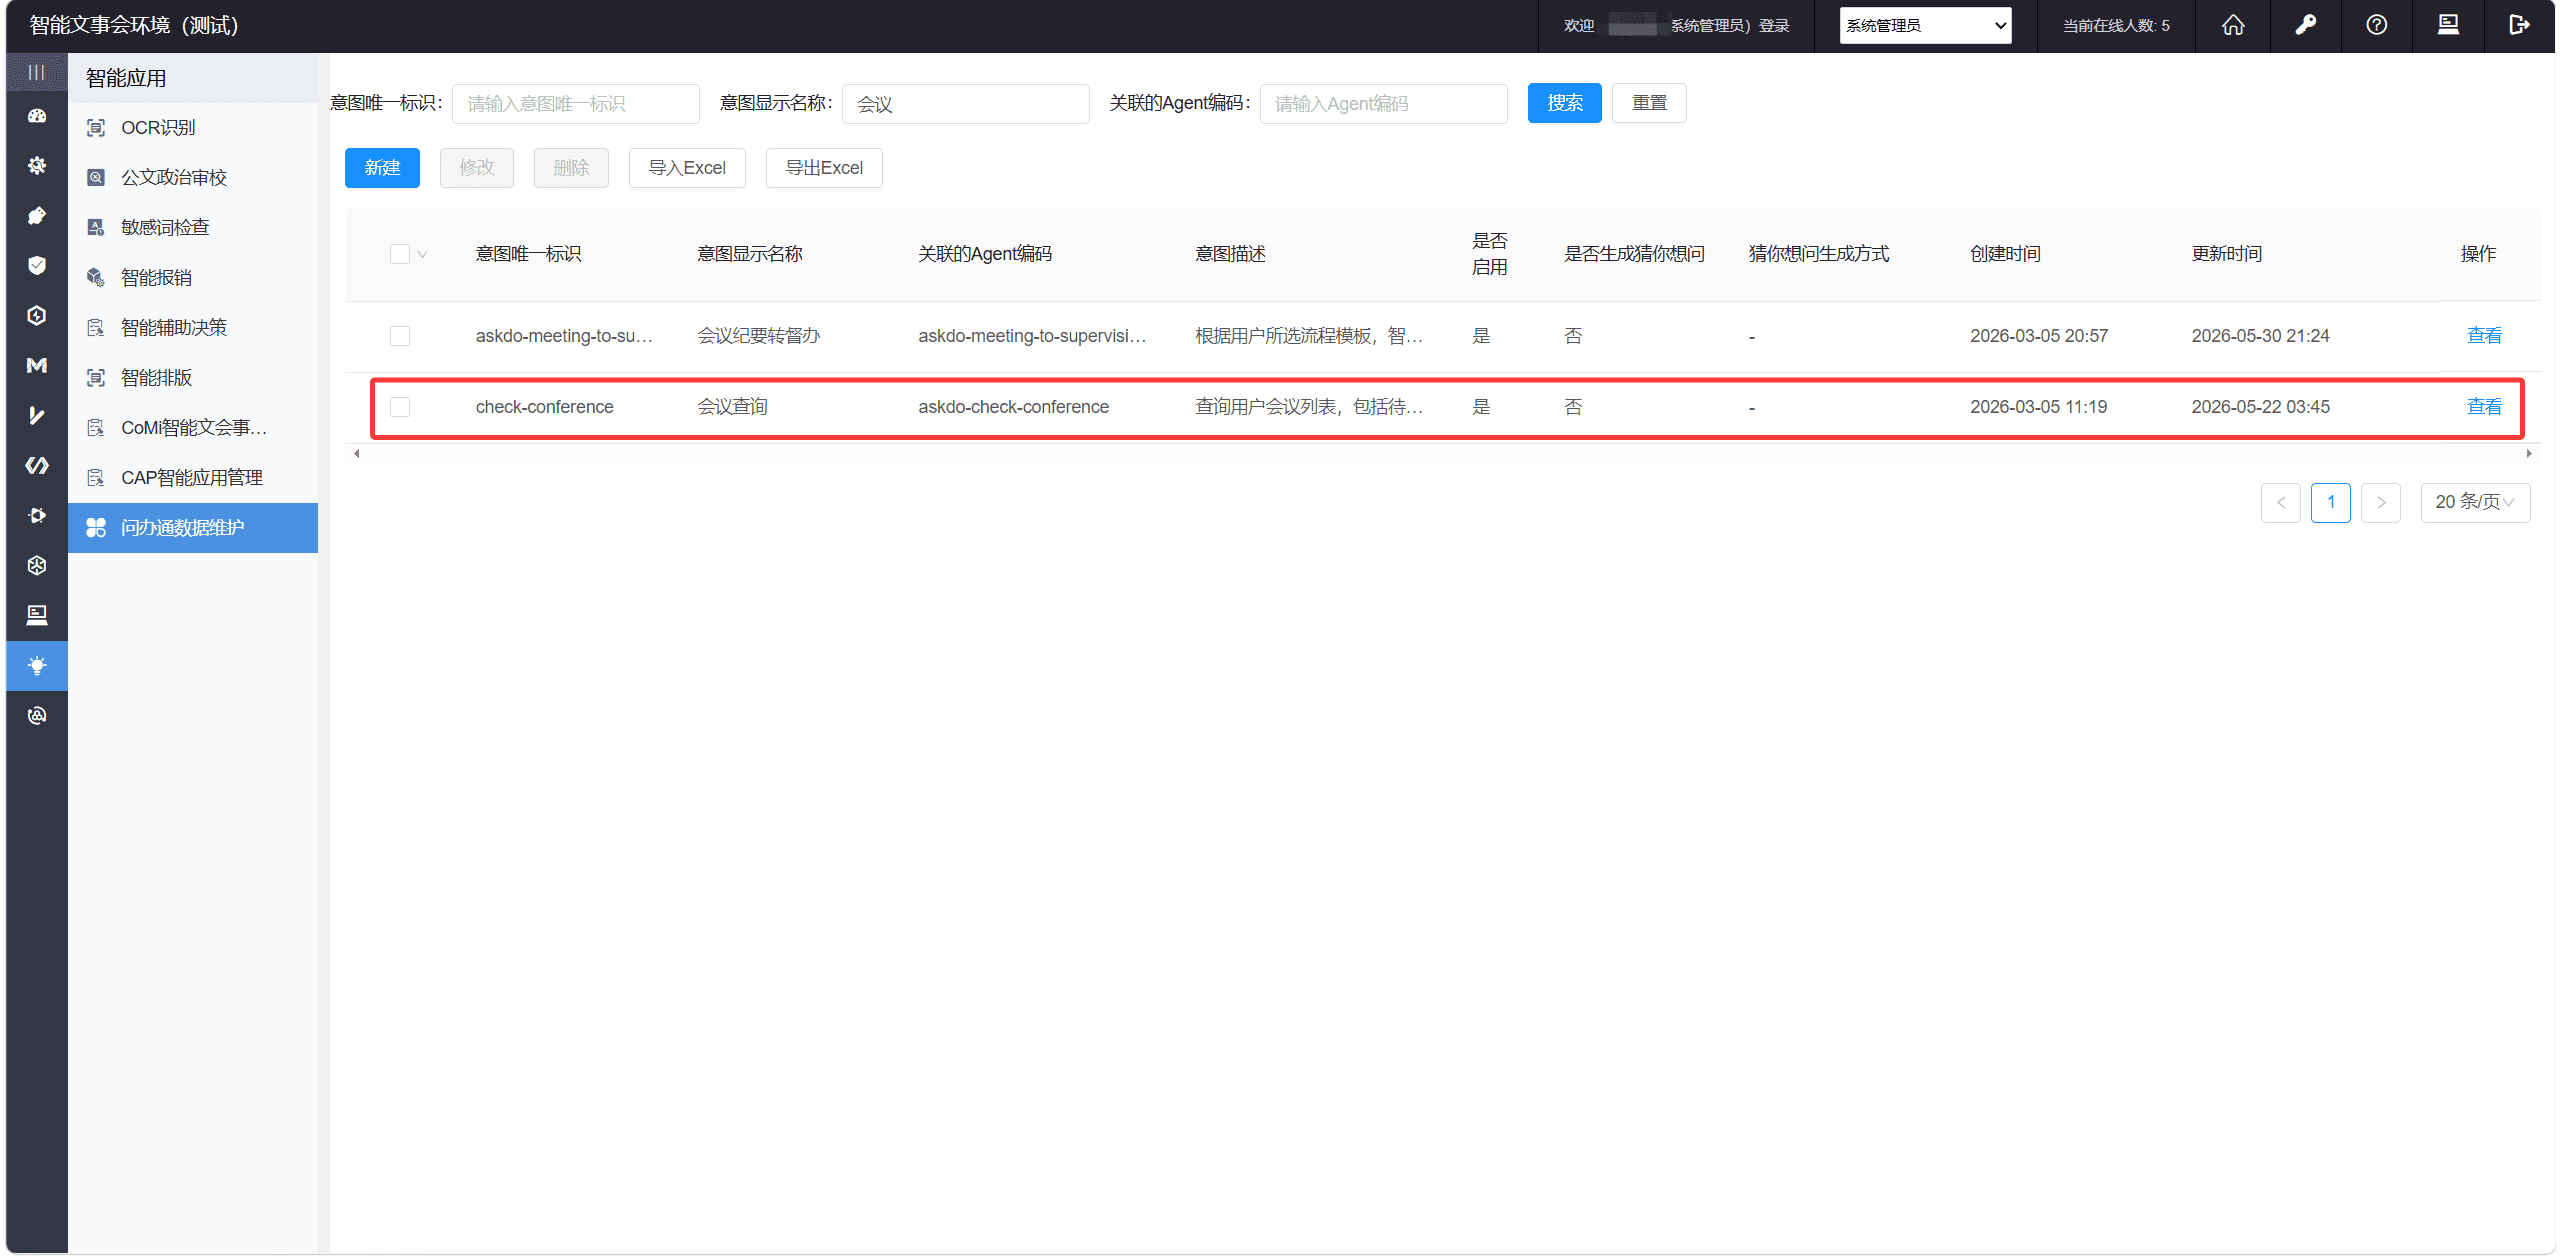Open the check-mark V icon in the left rail
2560x1257 pixels.
[37, 416]
